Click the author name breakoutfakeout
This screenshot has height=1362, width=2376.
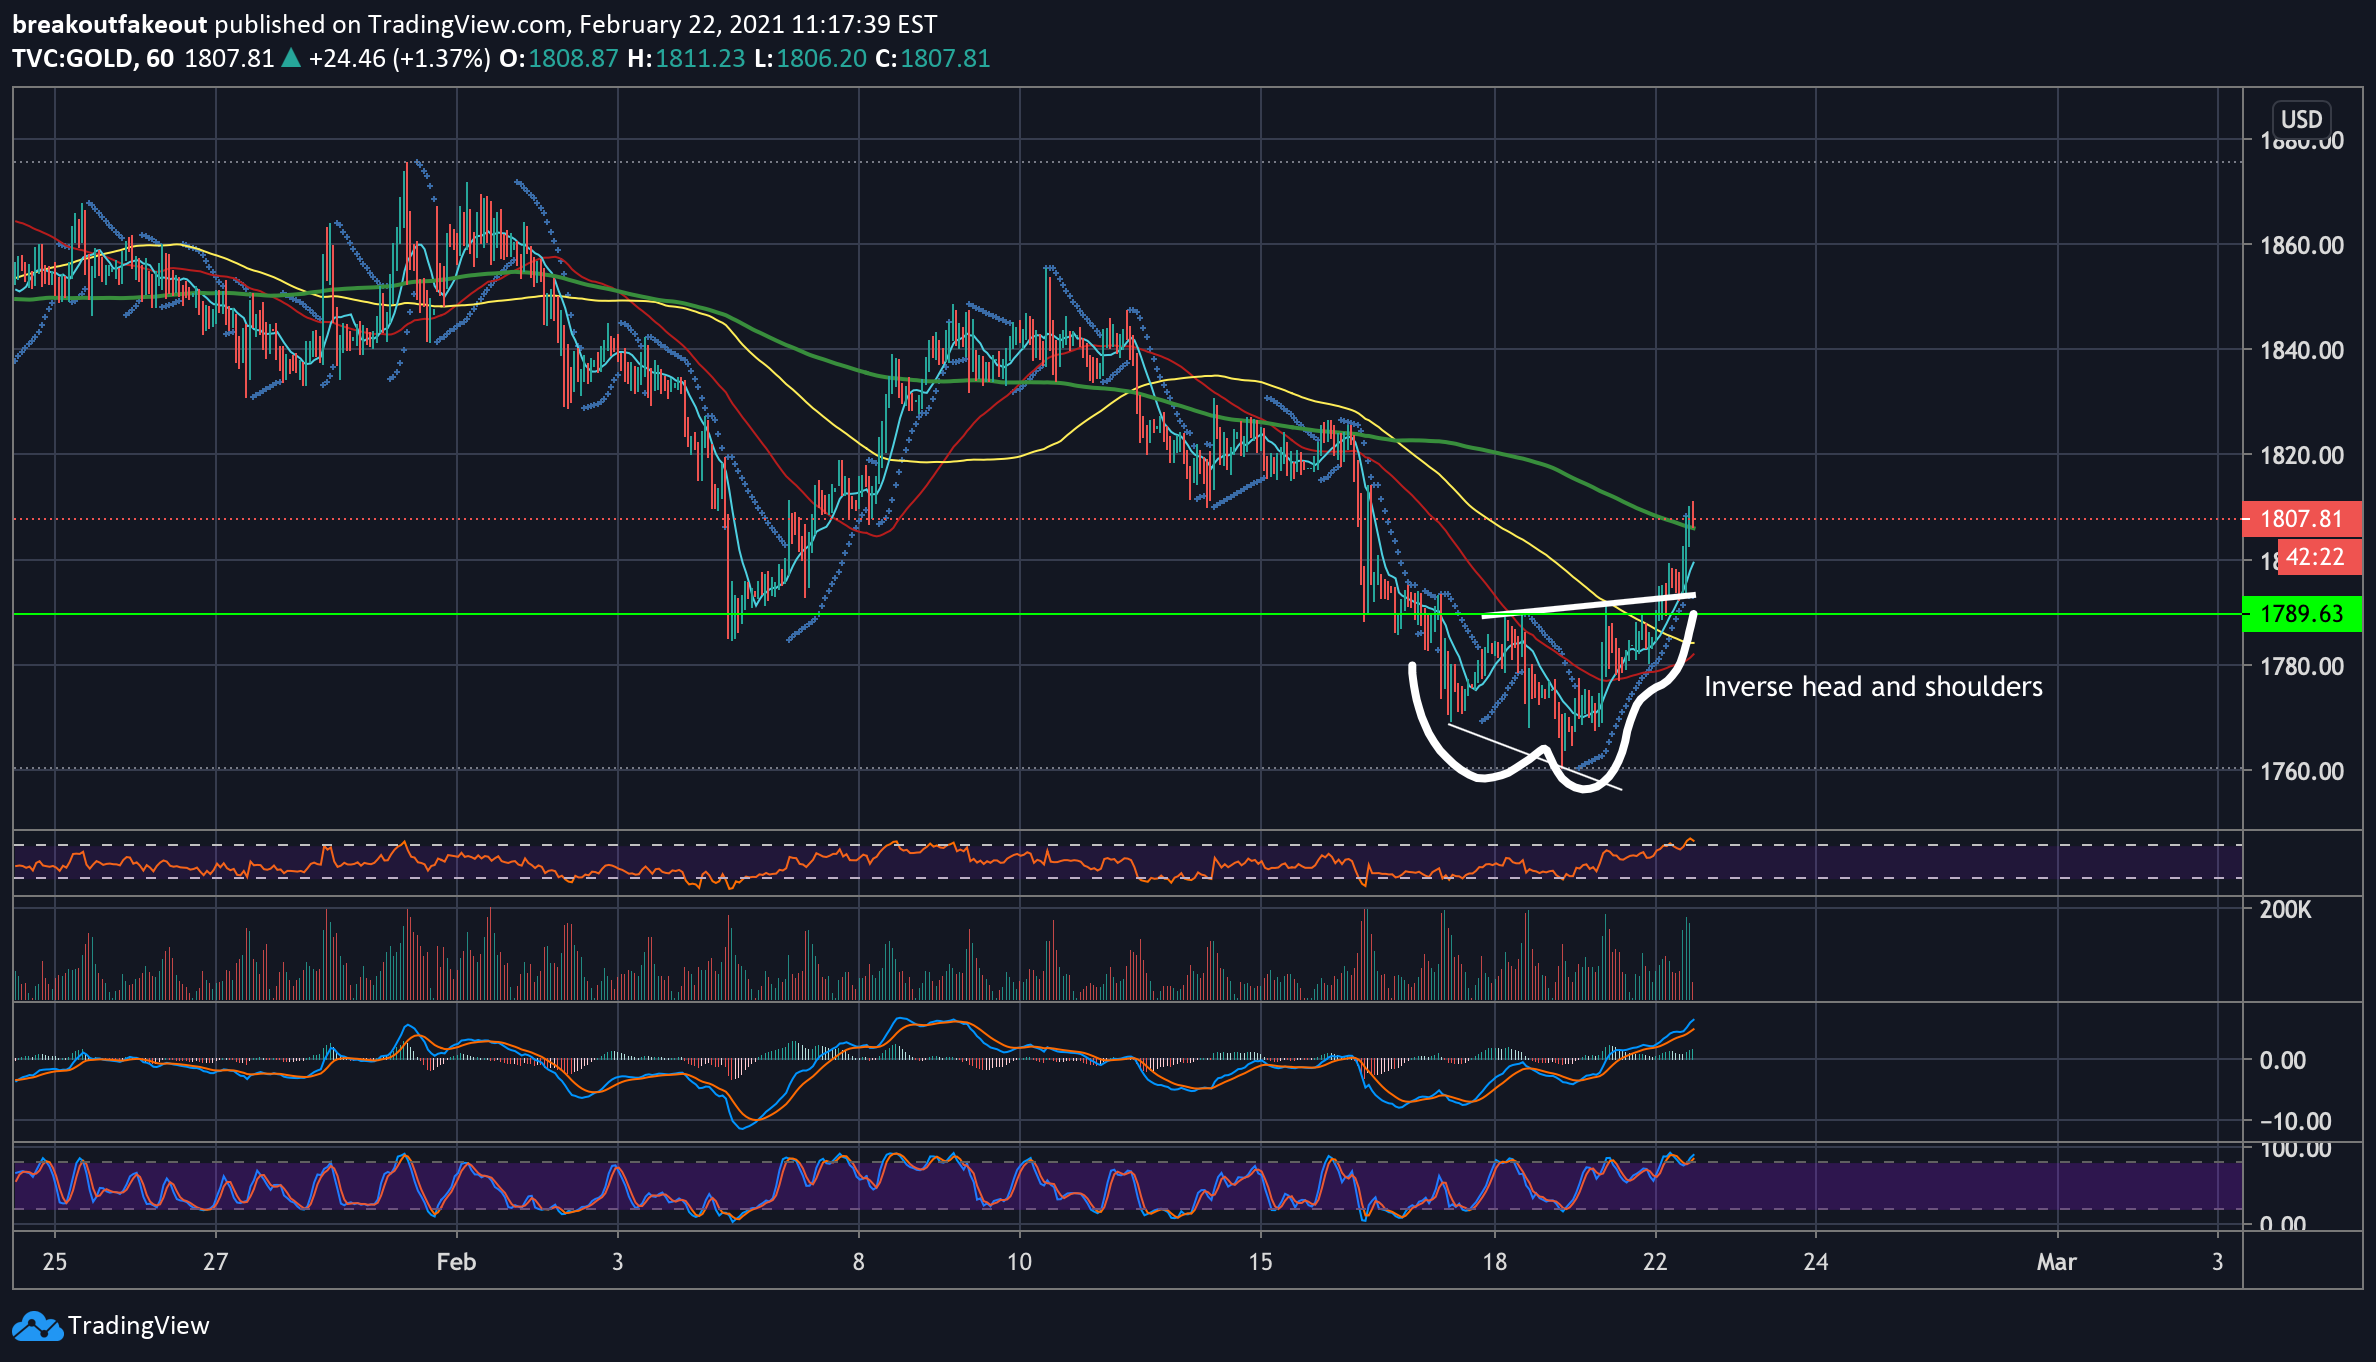(109, 24)
